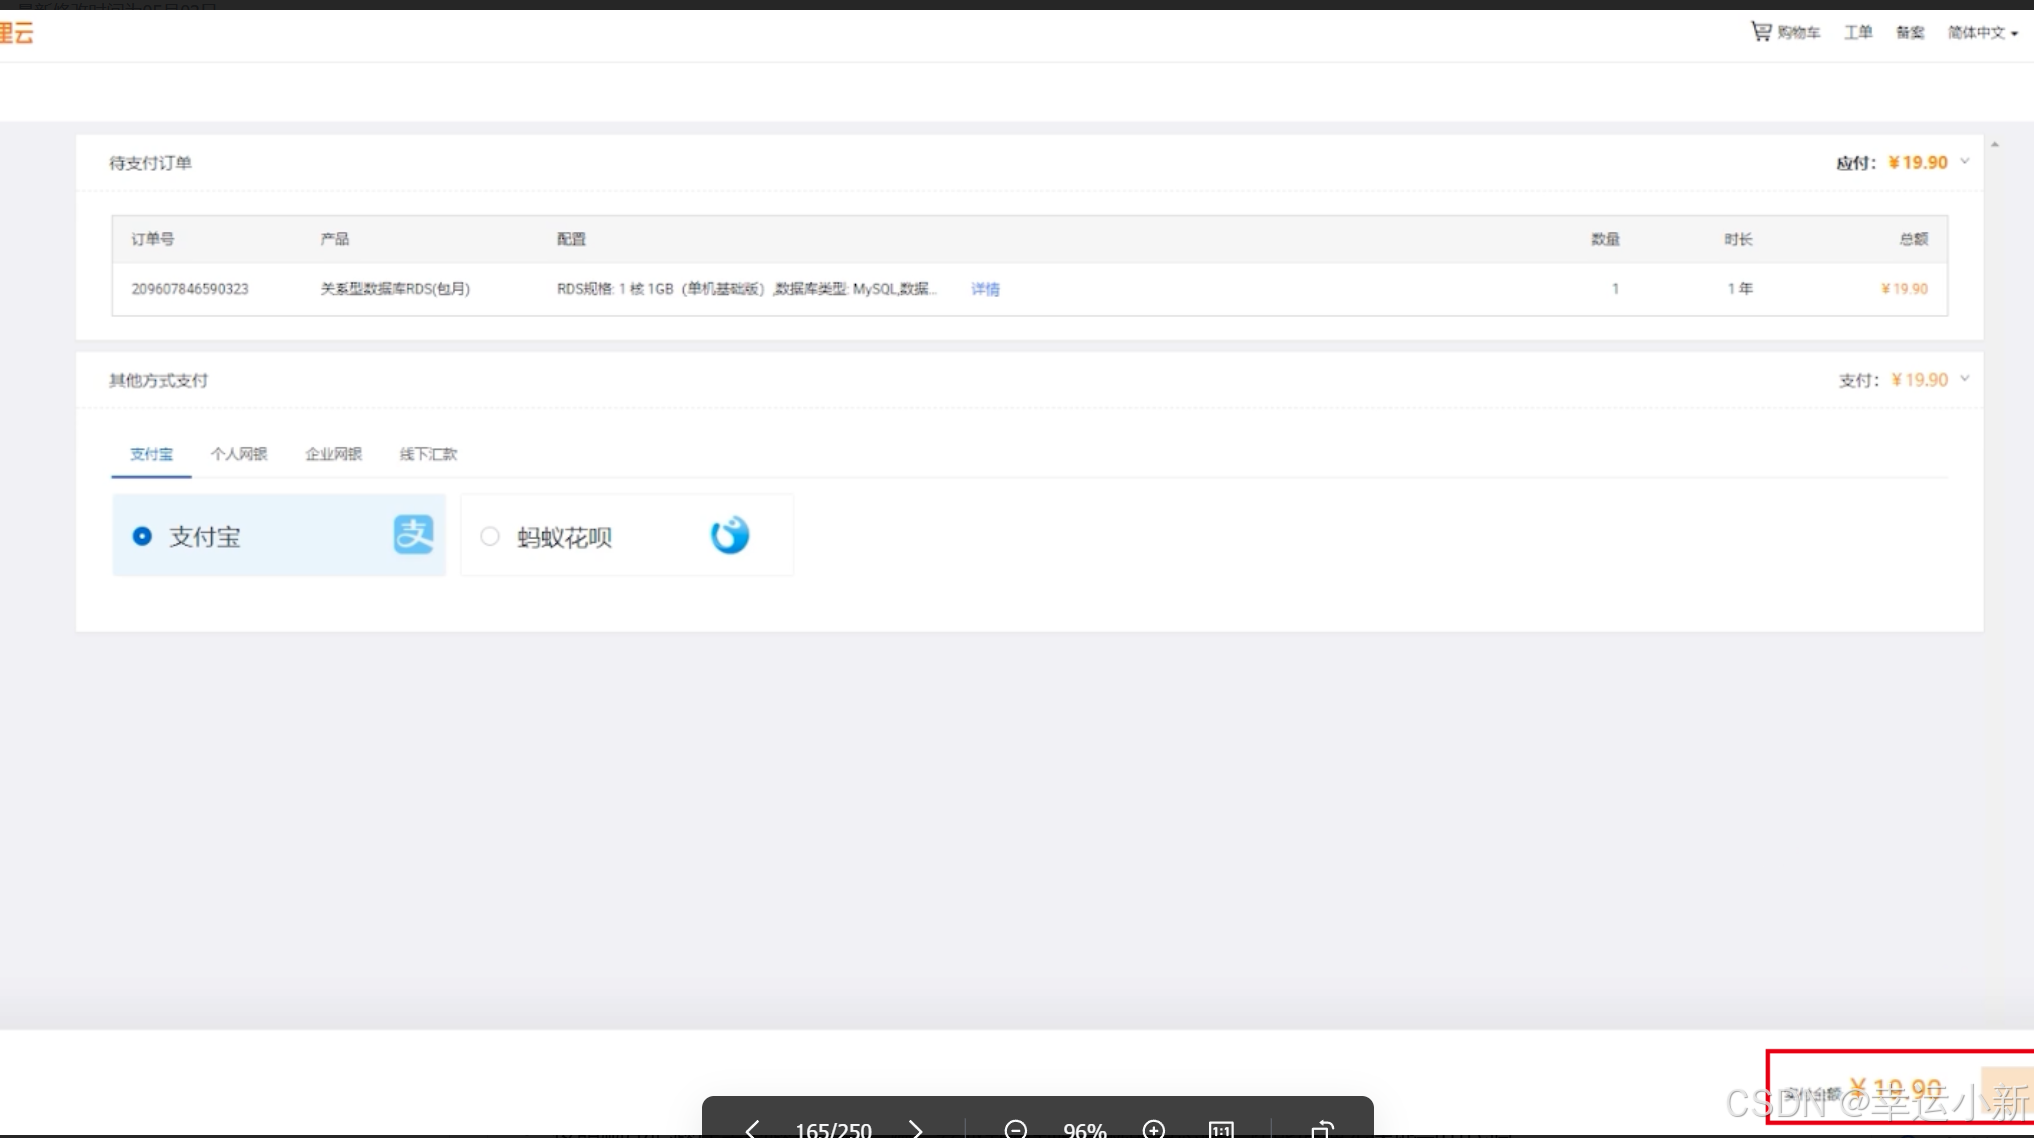2034x1138 pixels.
Task: Open the 线下汇款 tab
Action: [x=428, y=454]
